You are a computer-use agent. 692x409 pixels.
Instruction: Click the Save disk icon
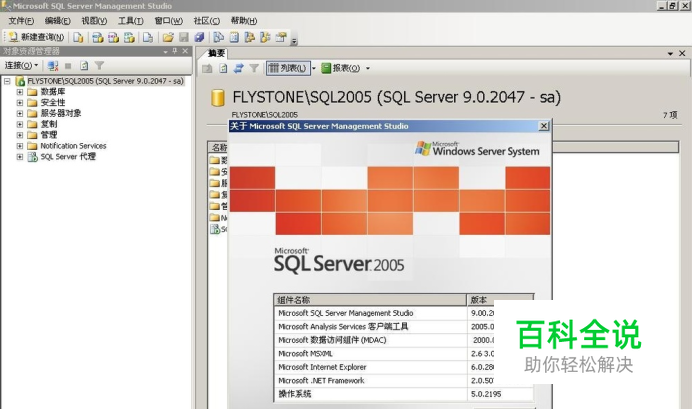point(184,38)
